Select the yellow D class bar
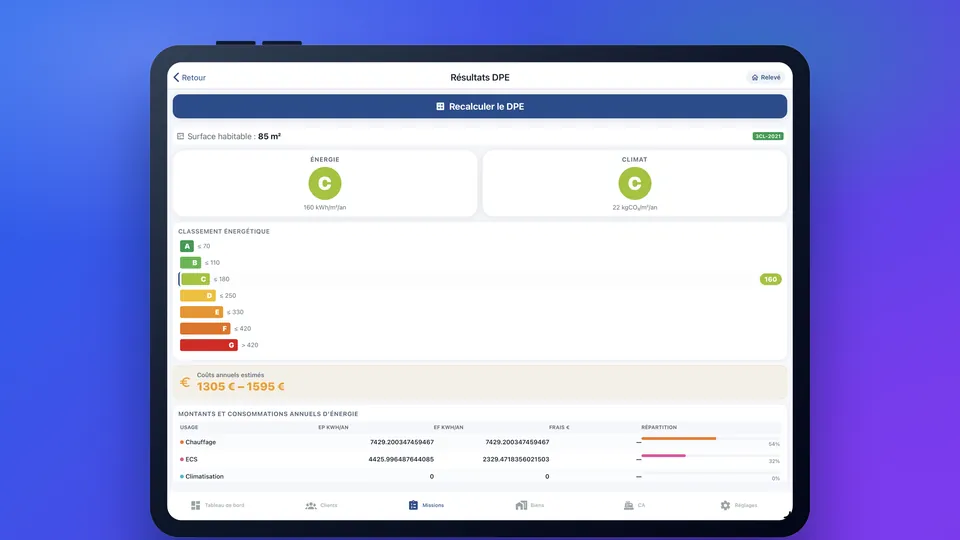Viewport: 960px width, 540px height. (x=198, y=296)
